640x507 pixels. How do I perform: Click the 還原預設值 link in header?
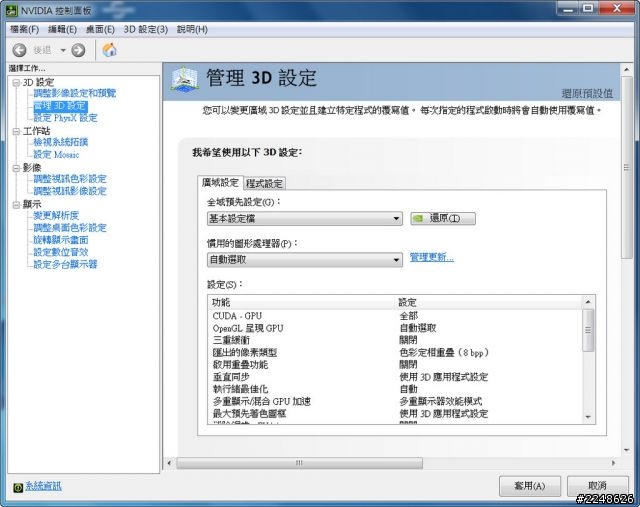pos(587,93)
